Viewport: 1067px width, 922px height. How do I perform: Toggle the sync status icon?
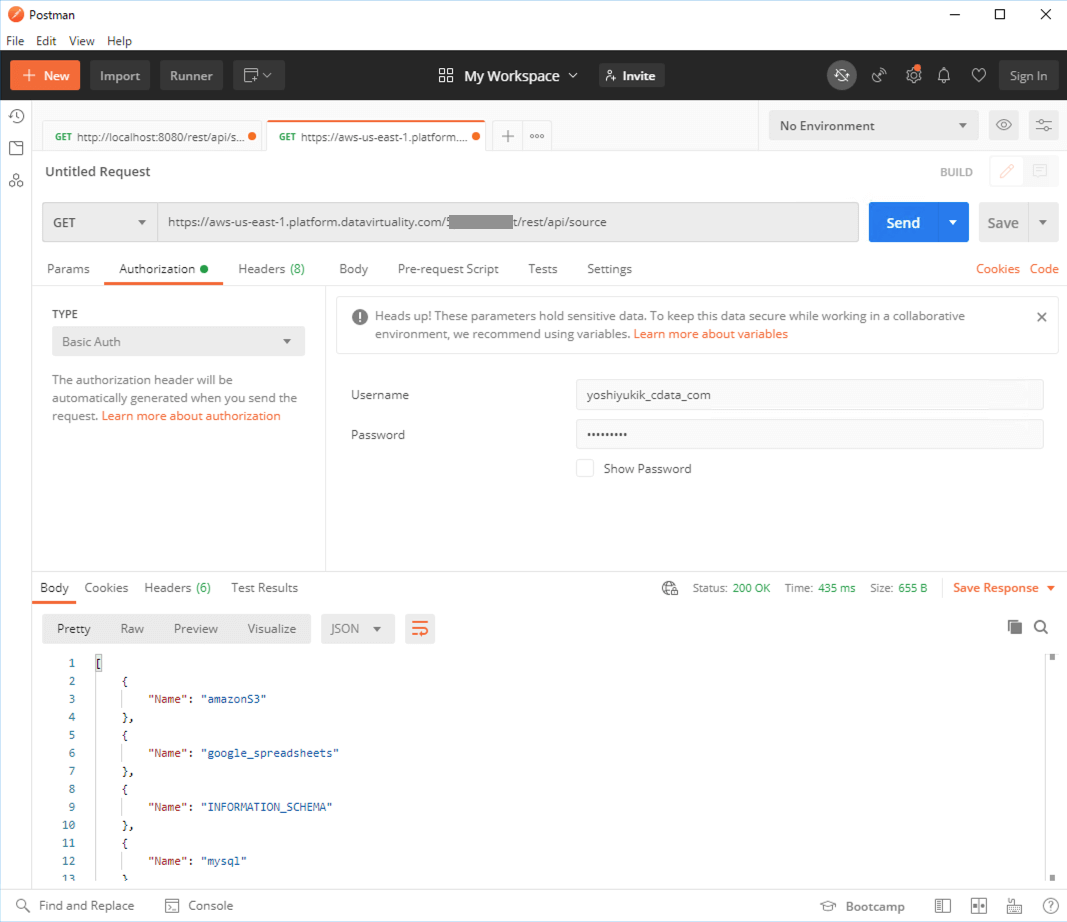841,75
